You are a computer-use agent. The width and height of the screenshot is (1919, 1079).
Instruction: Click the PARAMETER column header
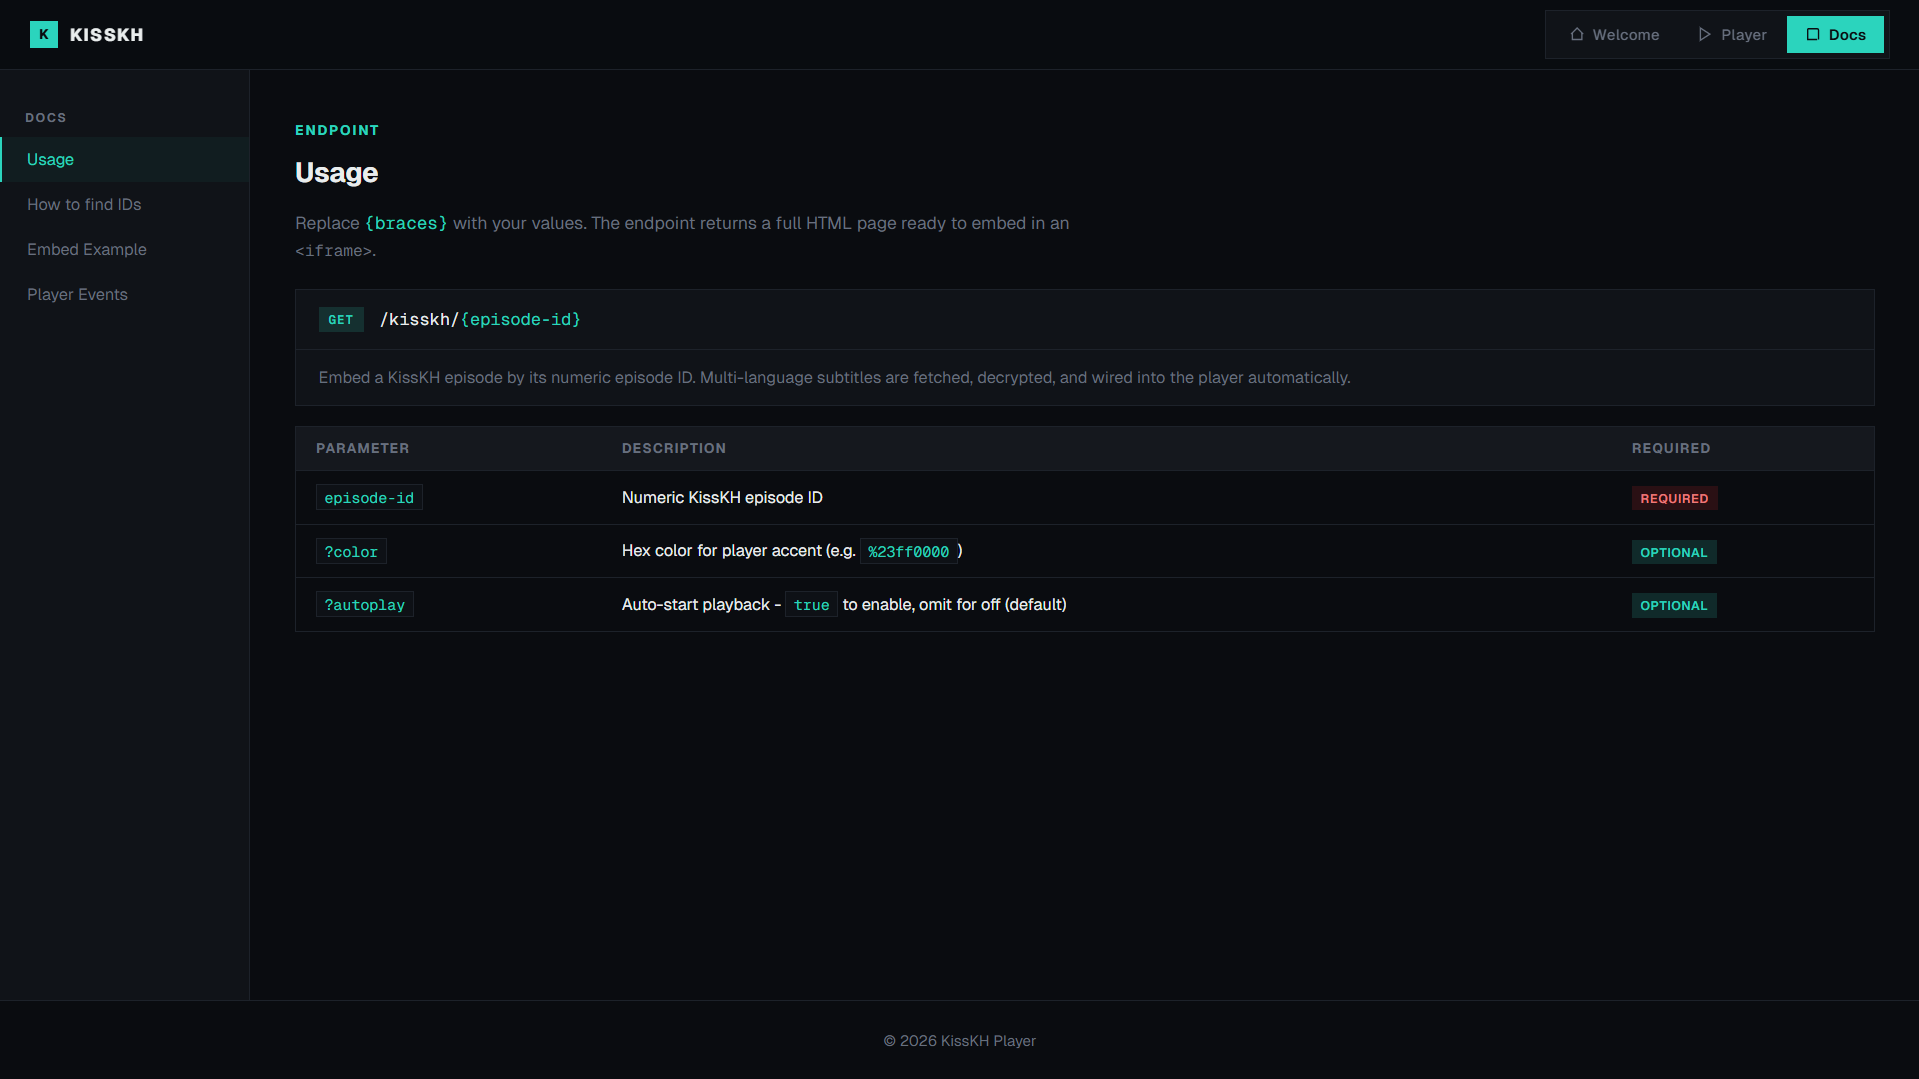(362, 448)
